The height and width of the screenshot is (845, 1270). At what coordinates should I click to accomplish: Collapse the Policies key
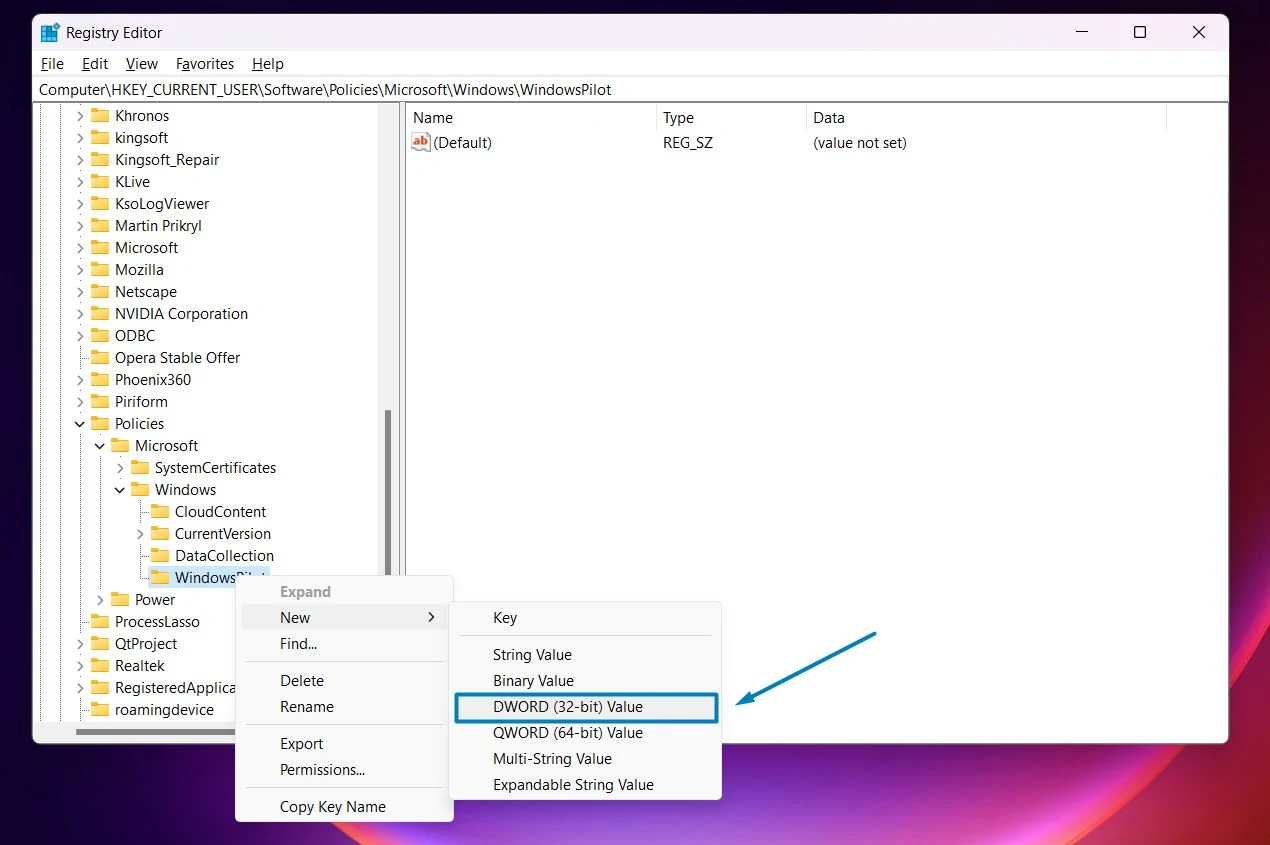coord(80,423)
